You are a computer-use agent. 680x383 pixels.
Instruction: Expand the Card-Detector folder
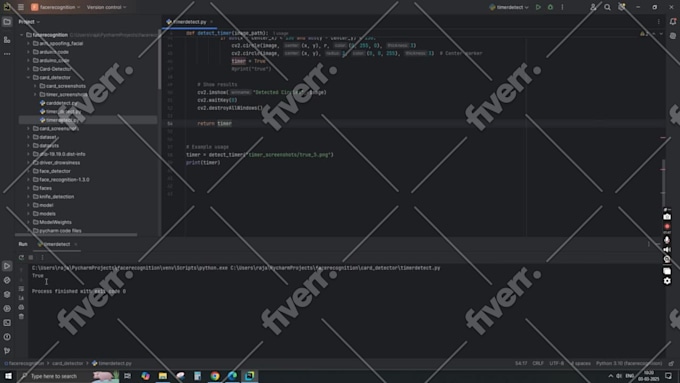coord(29,69)
